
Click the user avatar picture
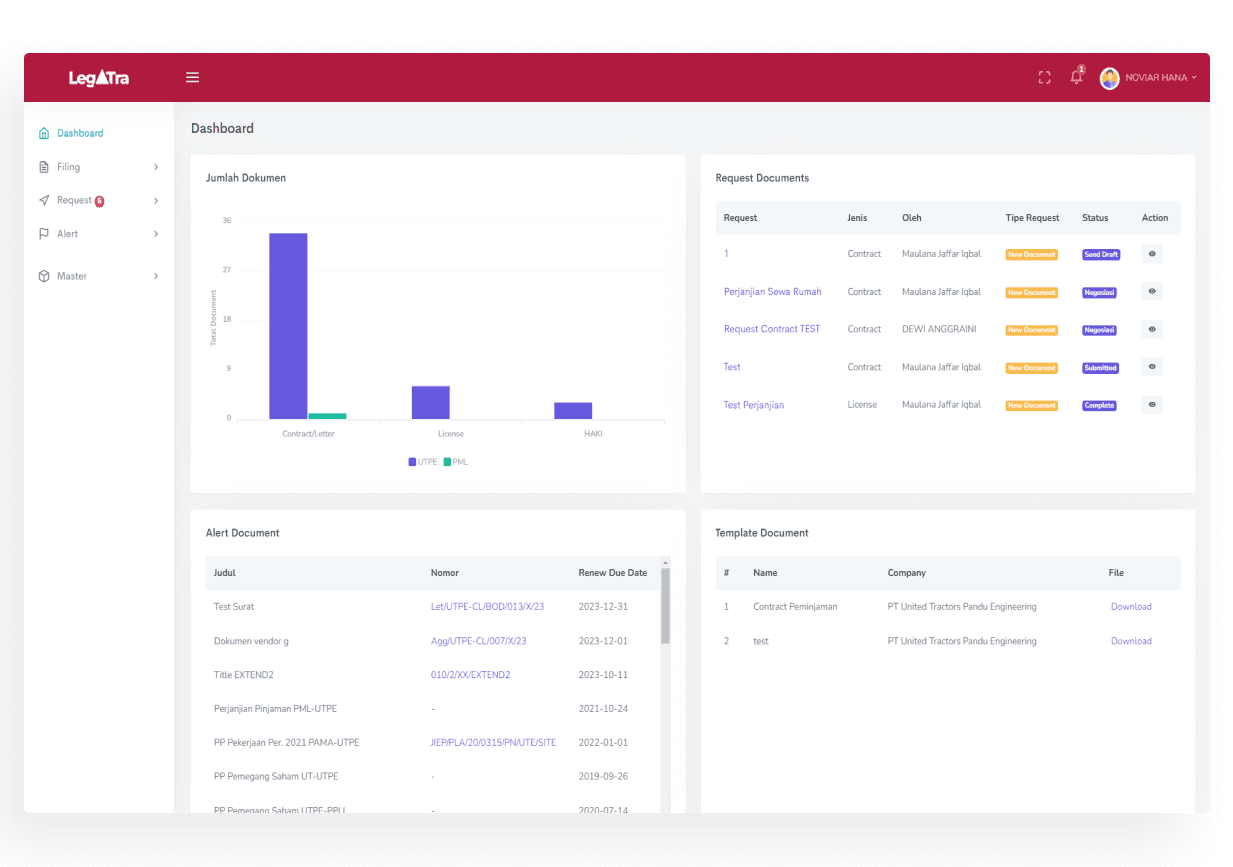pos(1109,78)
